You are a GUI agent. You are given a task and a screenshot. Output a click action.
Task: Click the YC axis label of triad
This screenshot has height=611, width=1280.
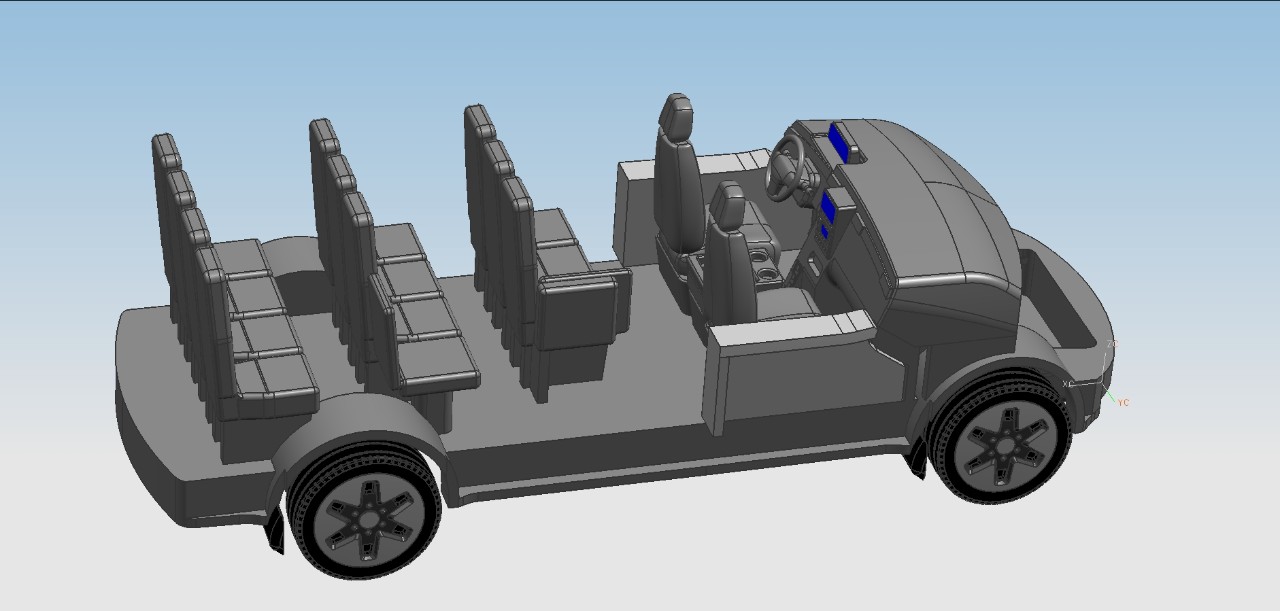1122,402
